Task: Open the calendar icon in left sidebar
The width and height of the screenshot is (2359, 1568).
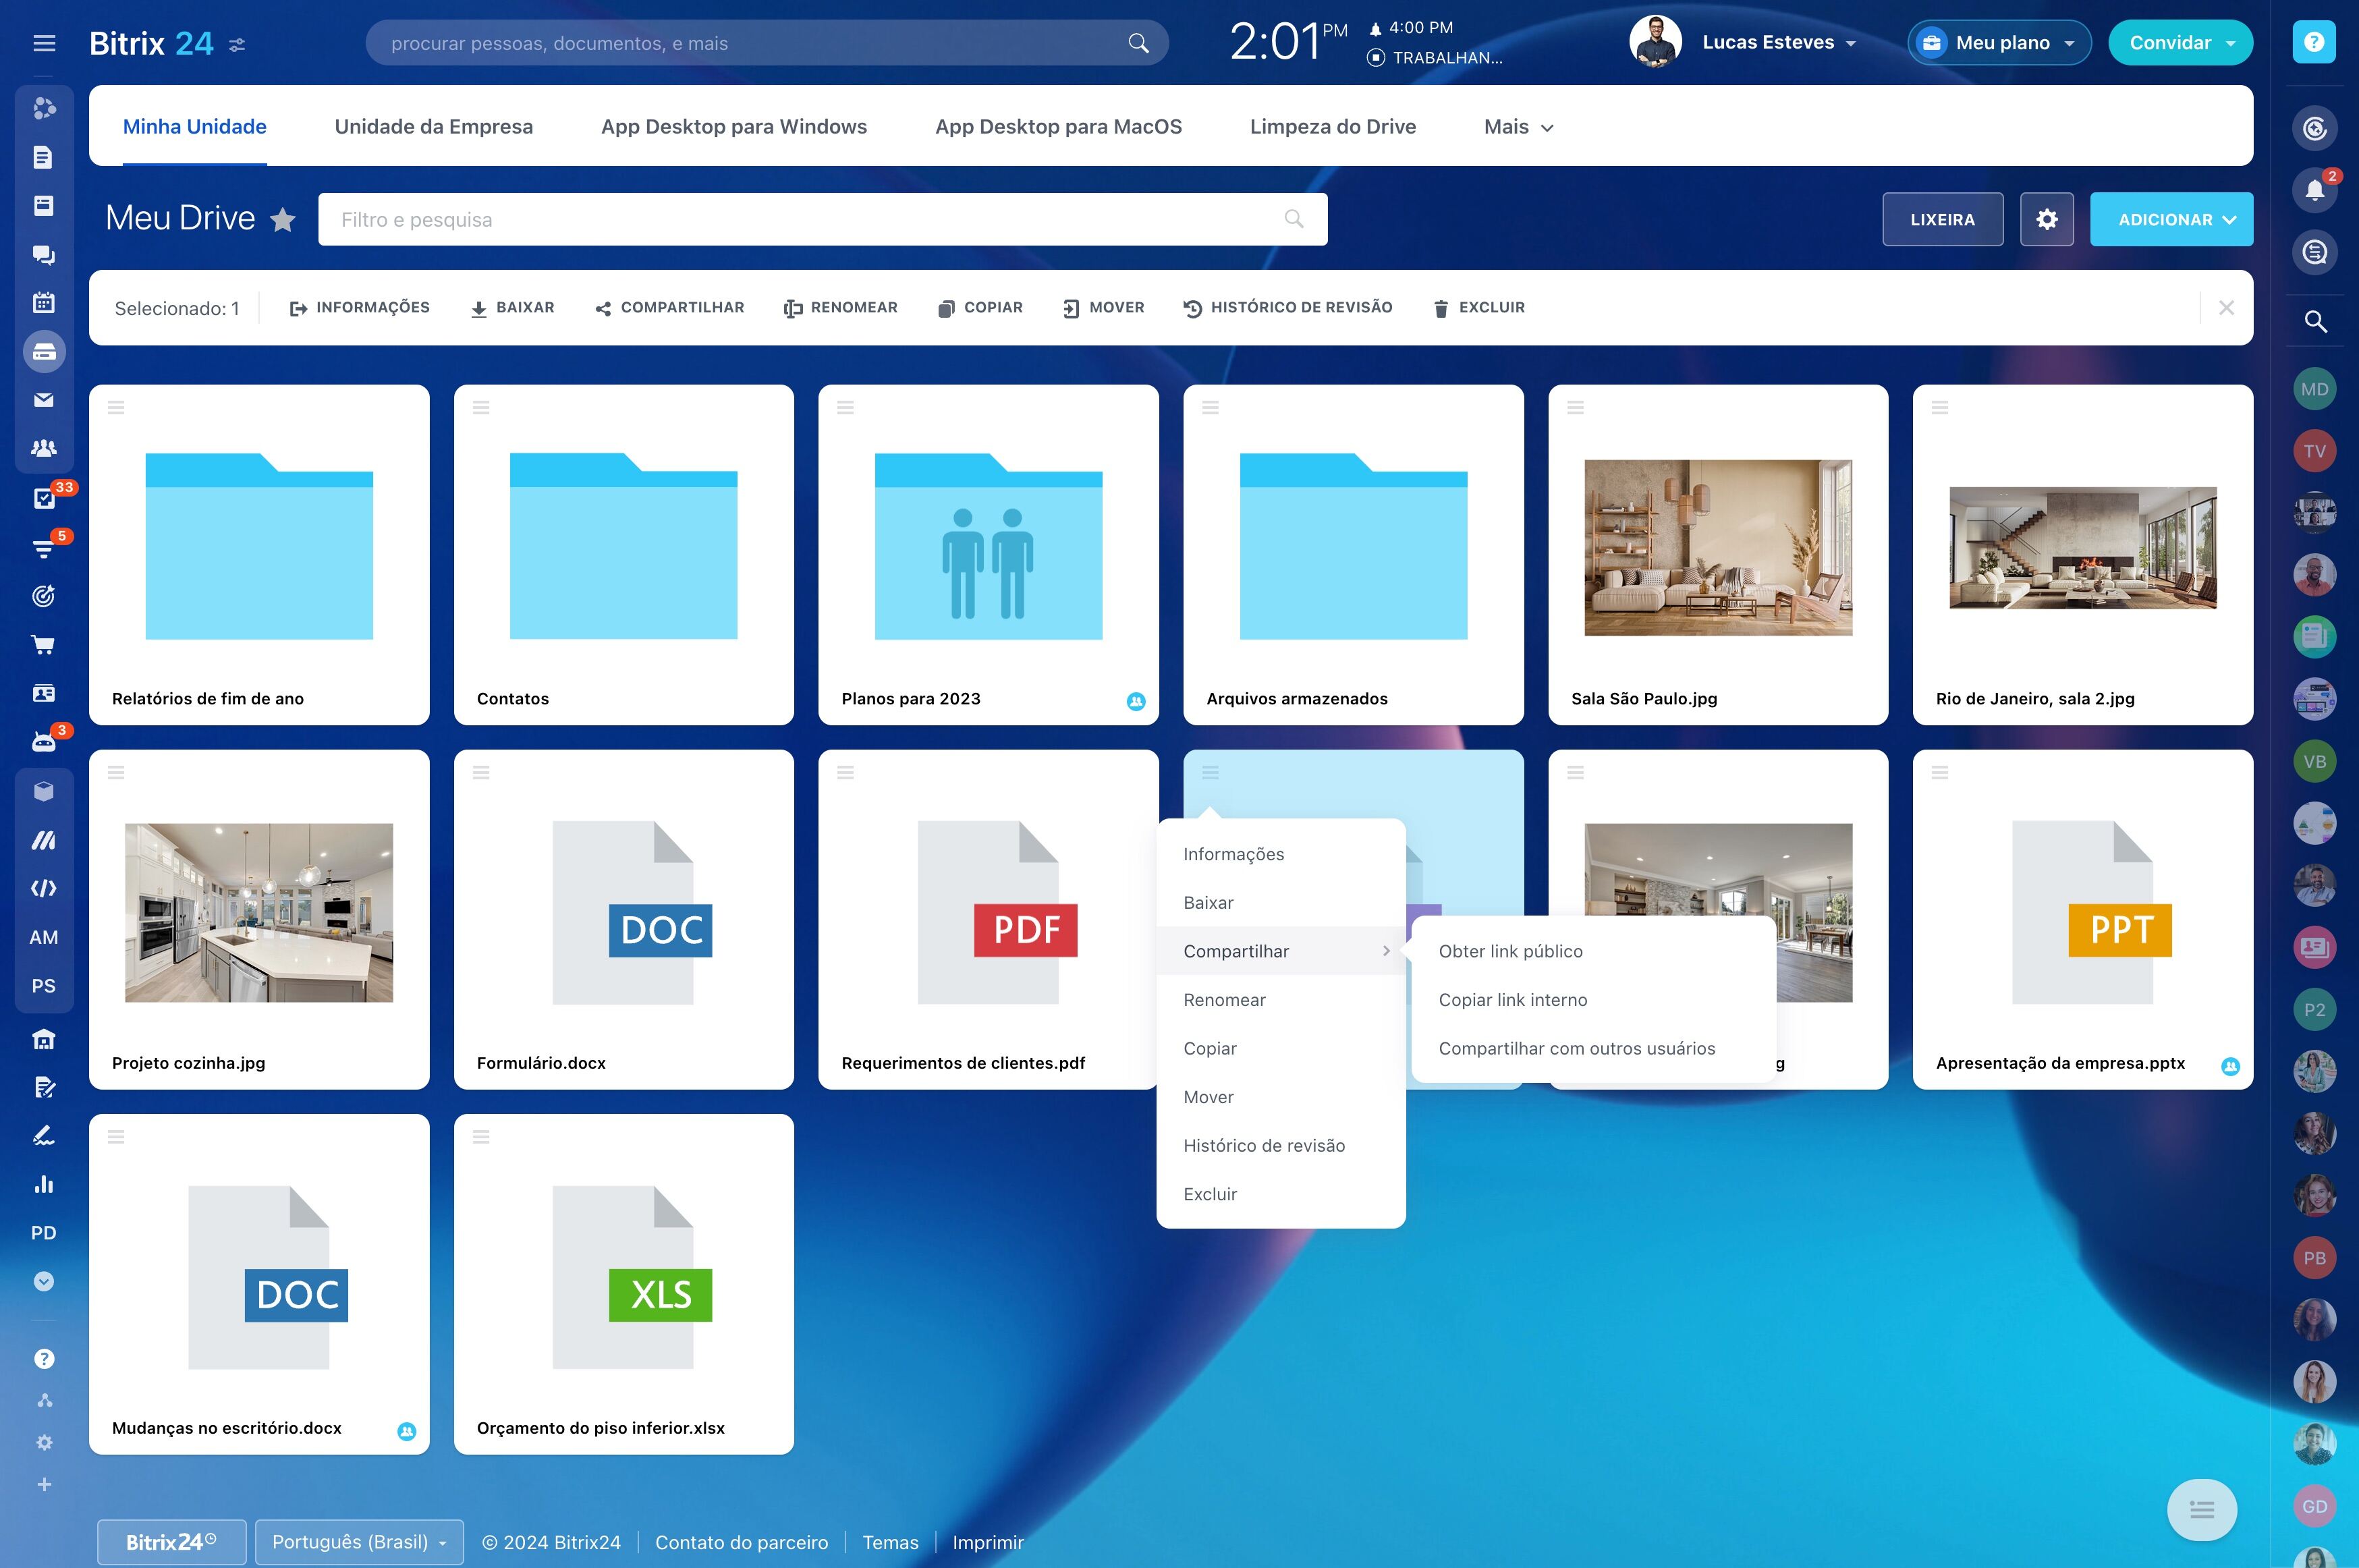Action: 44,302
